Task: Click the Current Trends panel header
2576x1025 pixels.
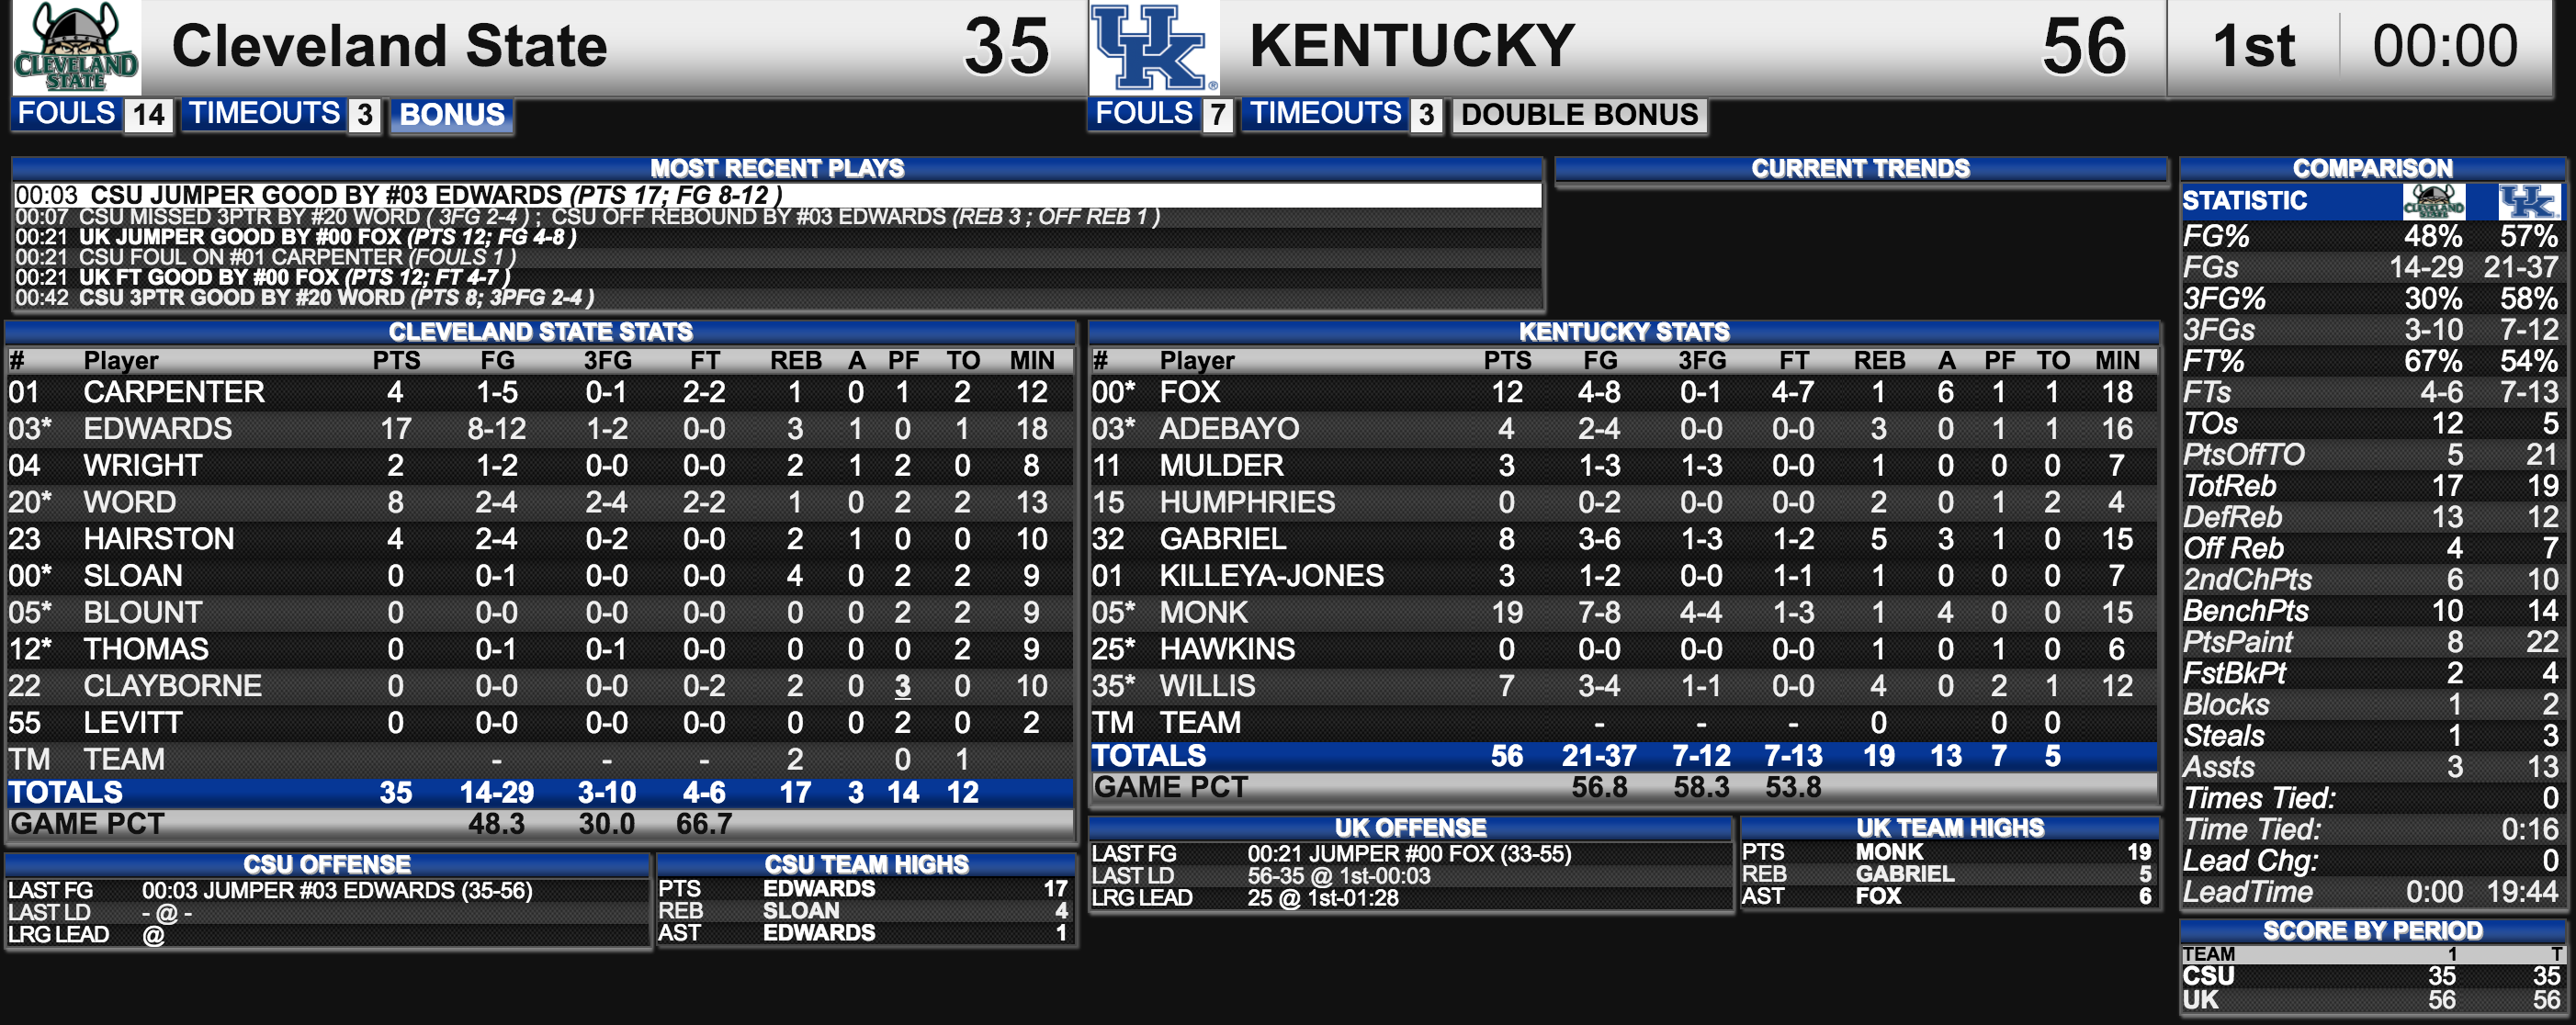Action: pos(1860,168)
